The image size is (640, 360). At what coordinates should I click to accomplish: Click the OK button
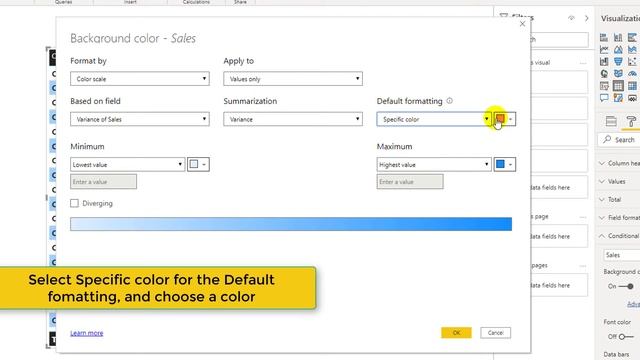456,333
